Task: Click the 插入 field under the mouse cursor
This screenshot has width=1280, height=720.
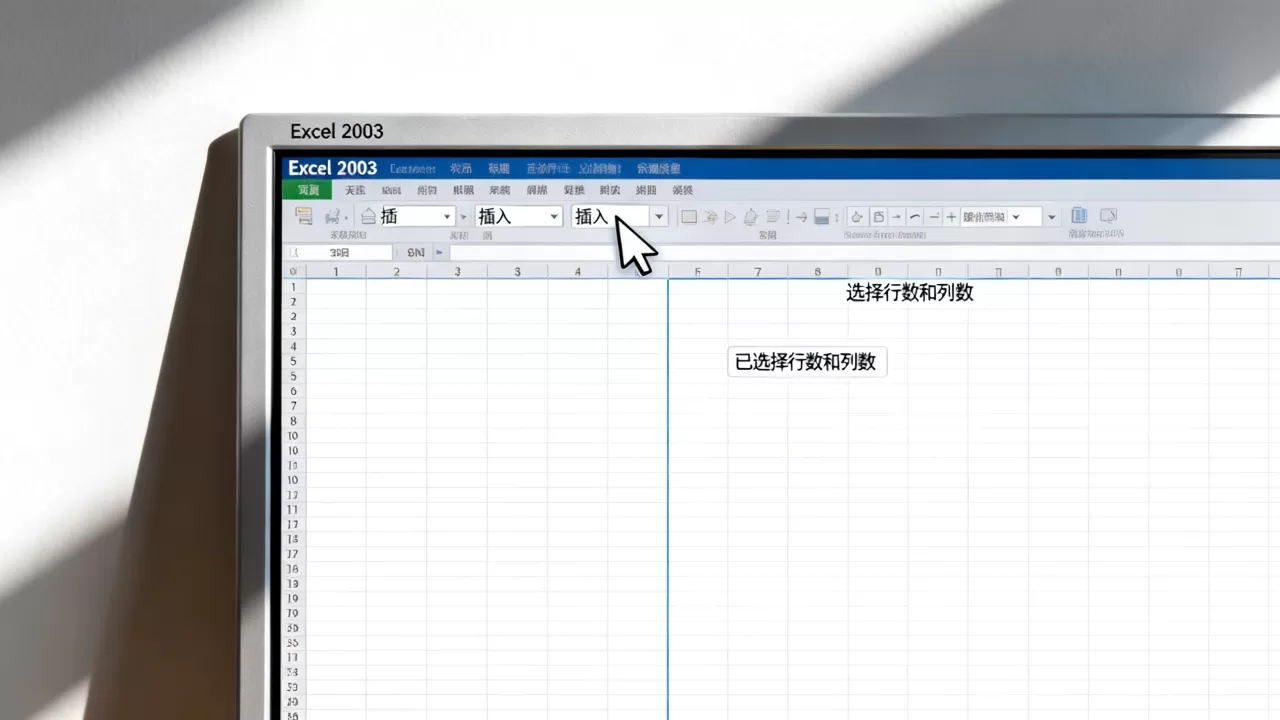Action: coord(609,216)
